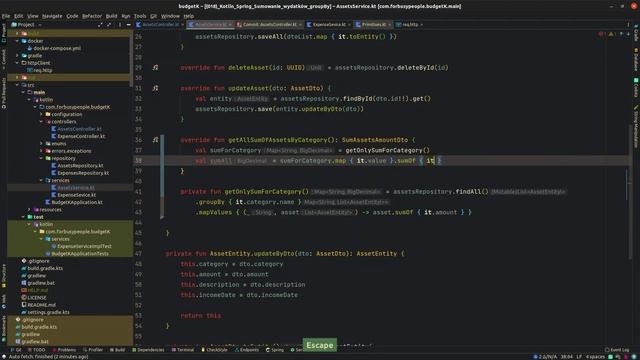This screenshot has width=640, height=360.
Task: Switch to the Commit: AssetsController.kt tab
Action: (x=269, y=24)
